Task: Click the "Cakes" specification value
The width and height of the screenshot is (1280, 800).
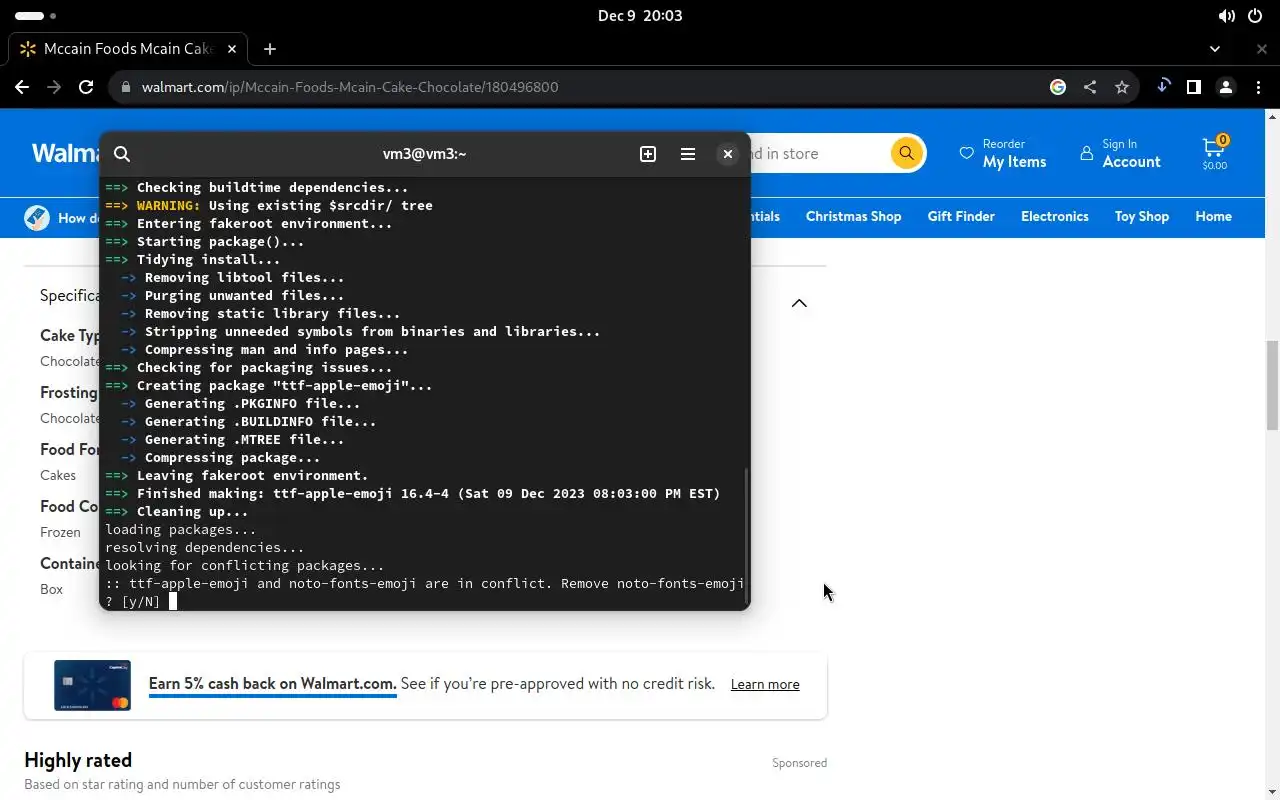Action: click(x=58, y=475)
